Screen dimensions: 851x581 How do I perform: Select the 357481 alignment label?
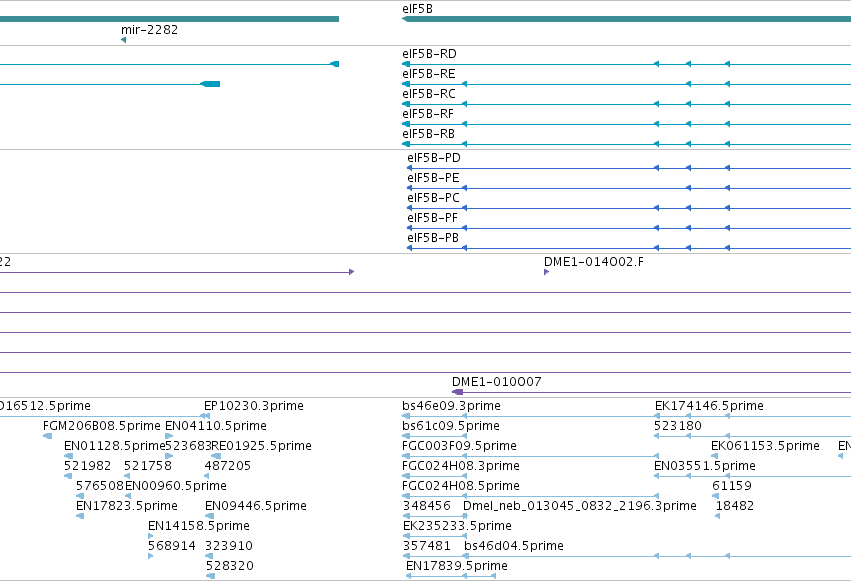tap(427, 546)
